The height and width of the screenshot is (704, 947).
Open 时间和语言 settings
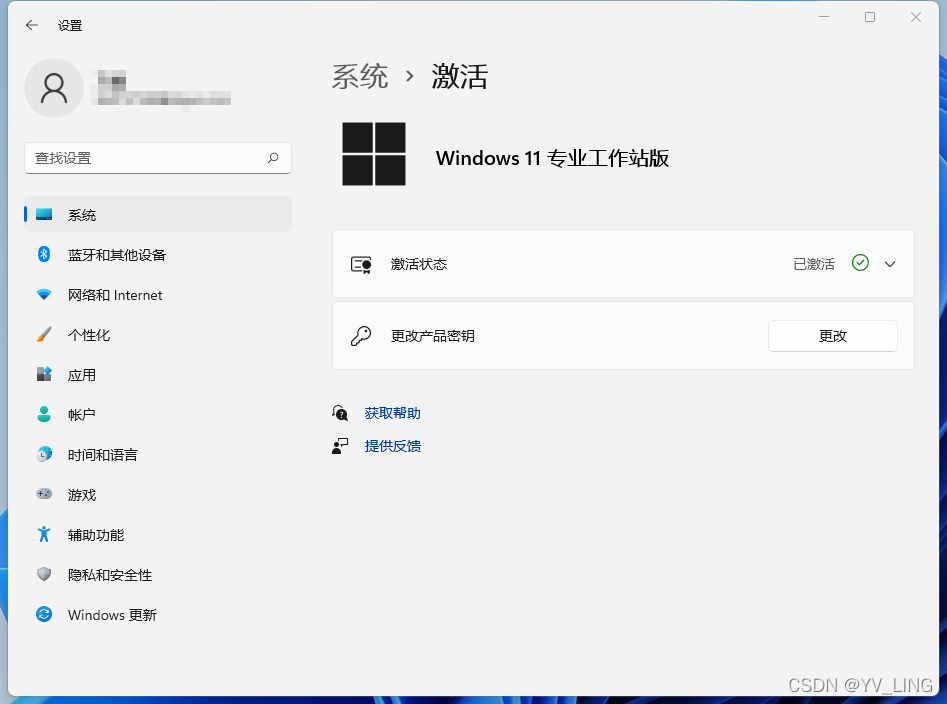coord(158,454)
